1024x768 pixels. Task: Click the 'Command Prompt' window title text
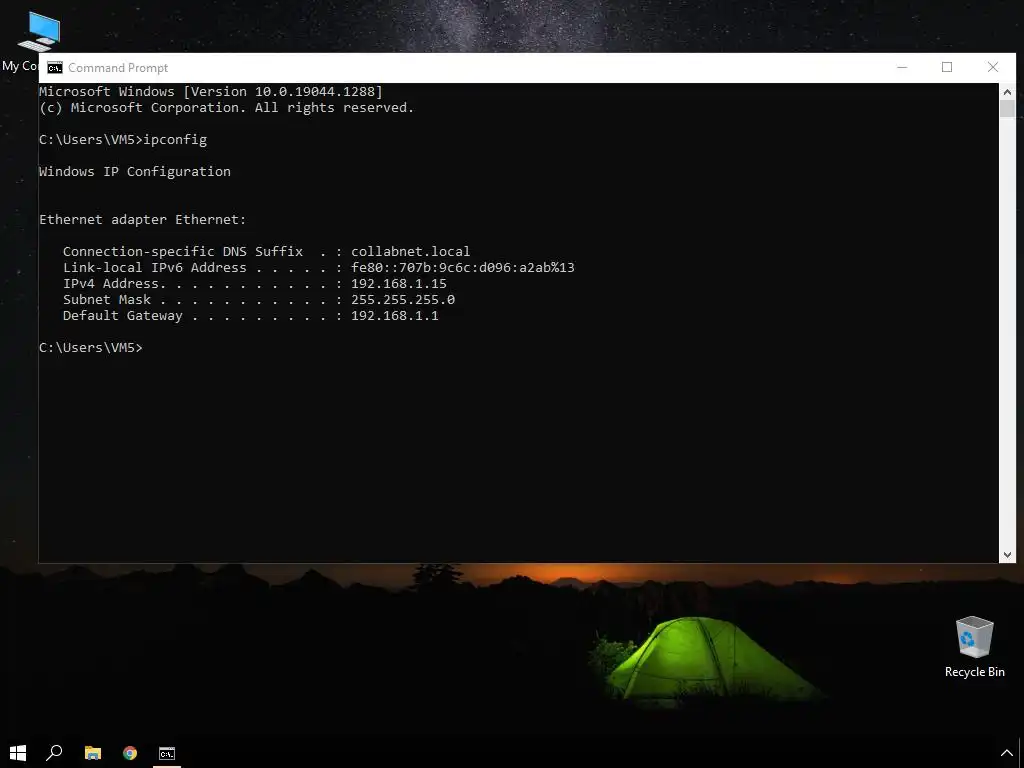pyautogui.click(x=118, y=68)
